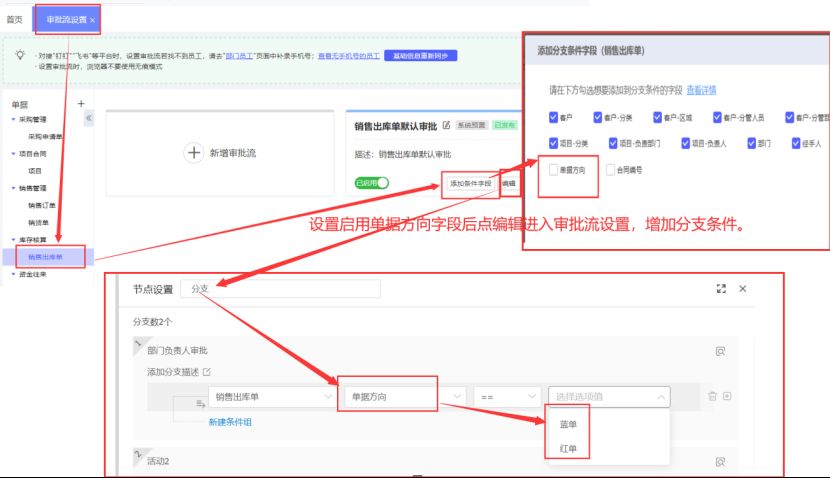830x478 pixels.
Task: Click the 添加条件字段 button
Action: click(x=469, y=184)
